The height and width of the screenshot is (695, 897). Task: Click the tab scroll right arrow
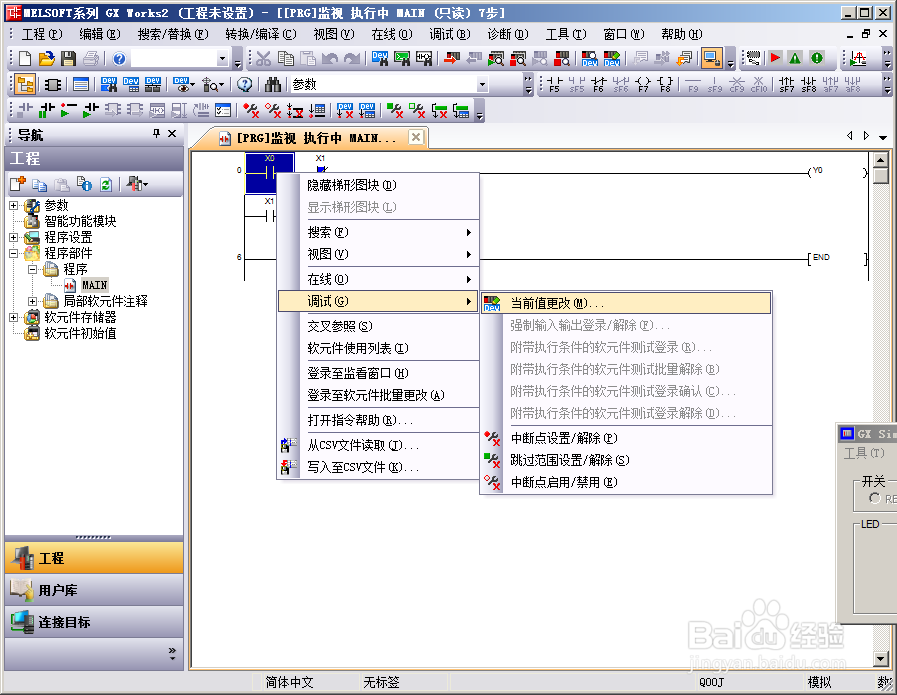pyautogui.click(x=867, y=136)
